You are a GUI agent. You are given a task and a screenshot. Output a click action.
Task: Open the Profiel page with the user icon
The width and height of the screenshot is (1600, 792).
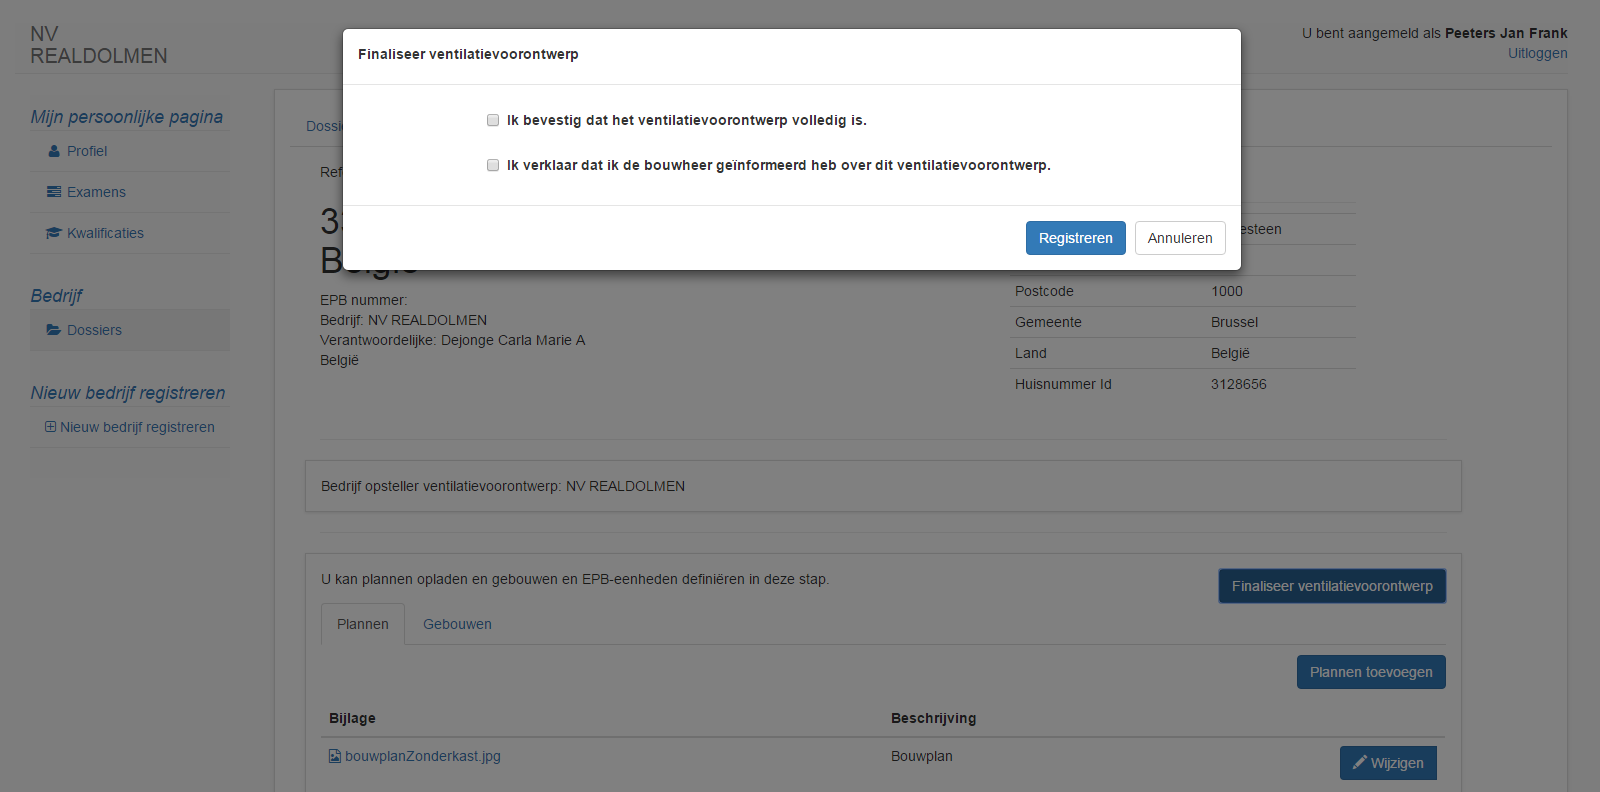[x=54, y=151]
